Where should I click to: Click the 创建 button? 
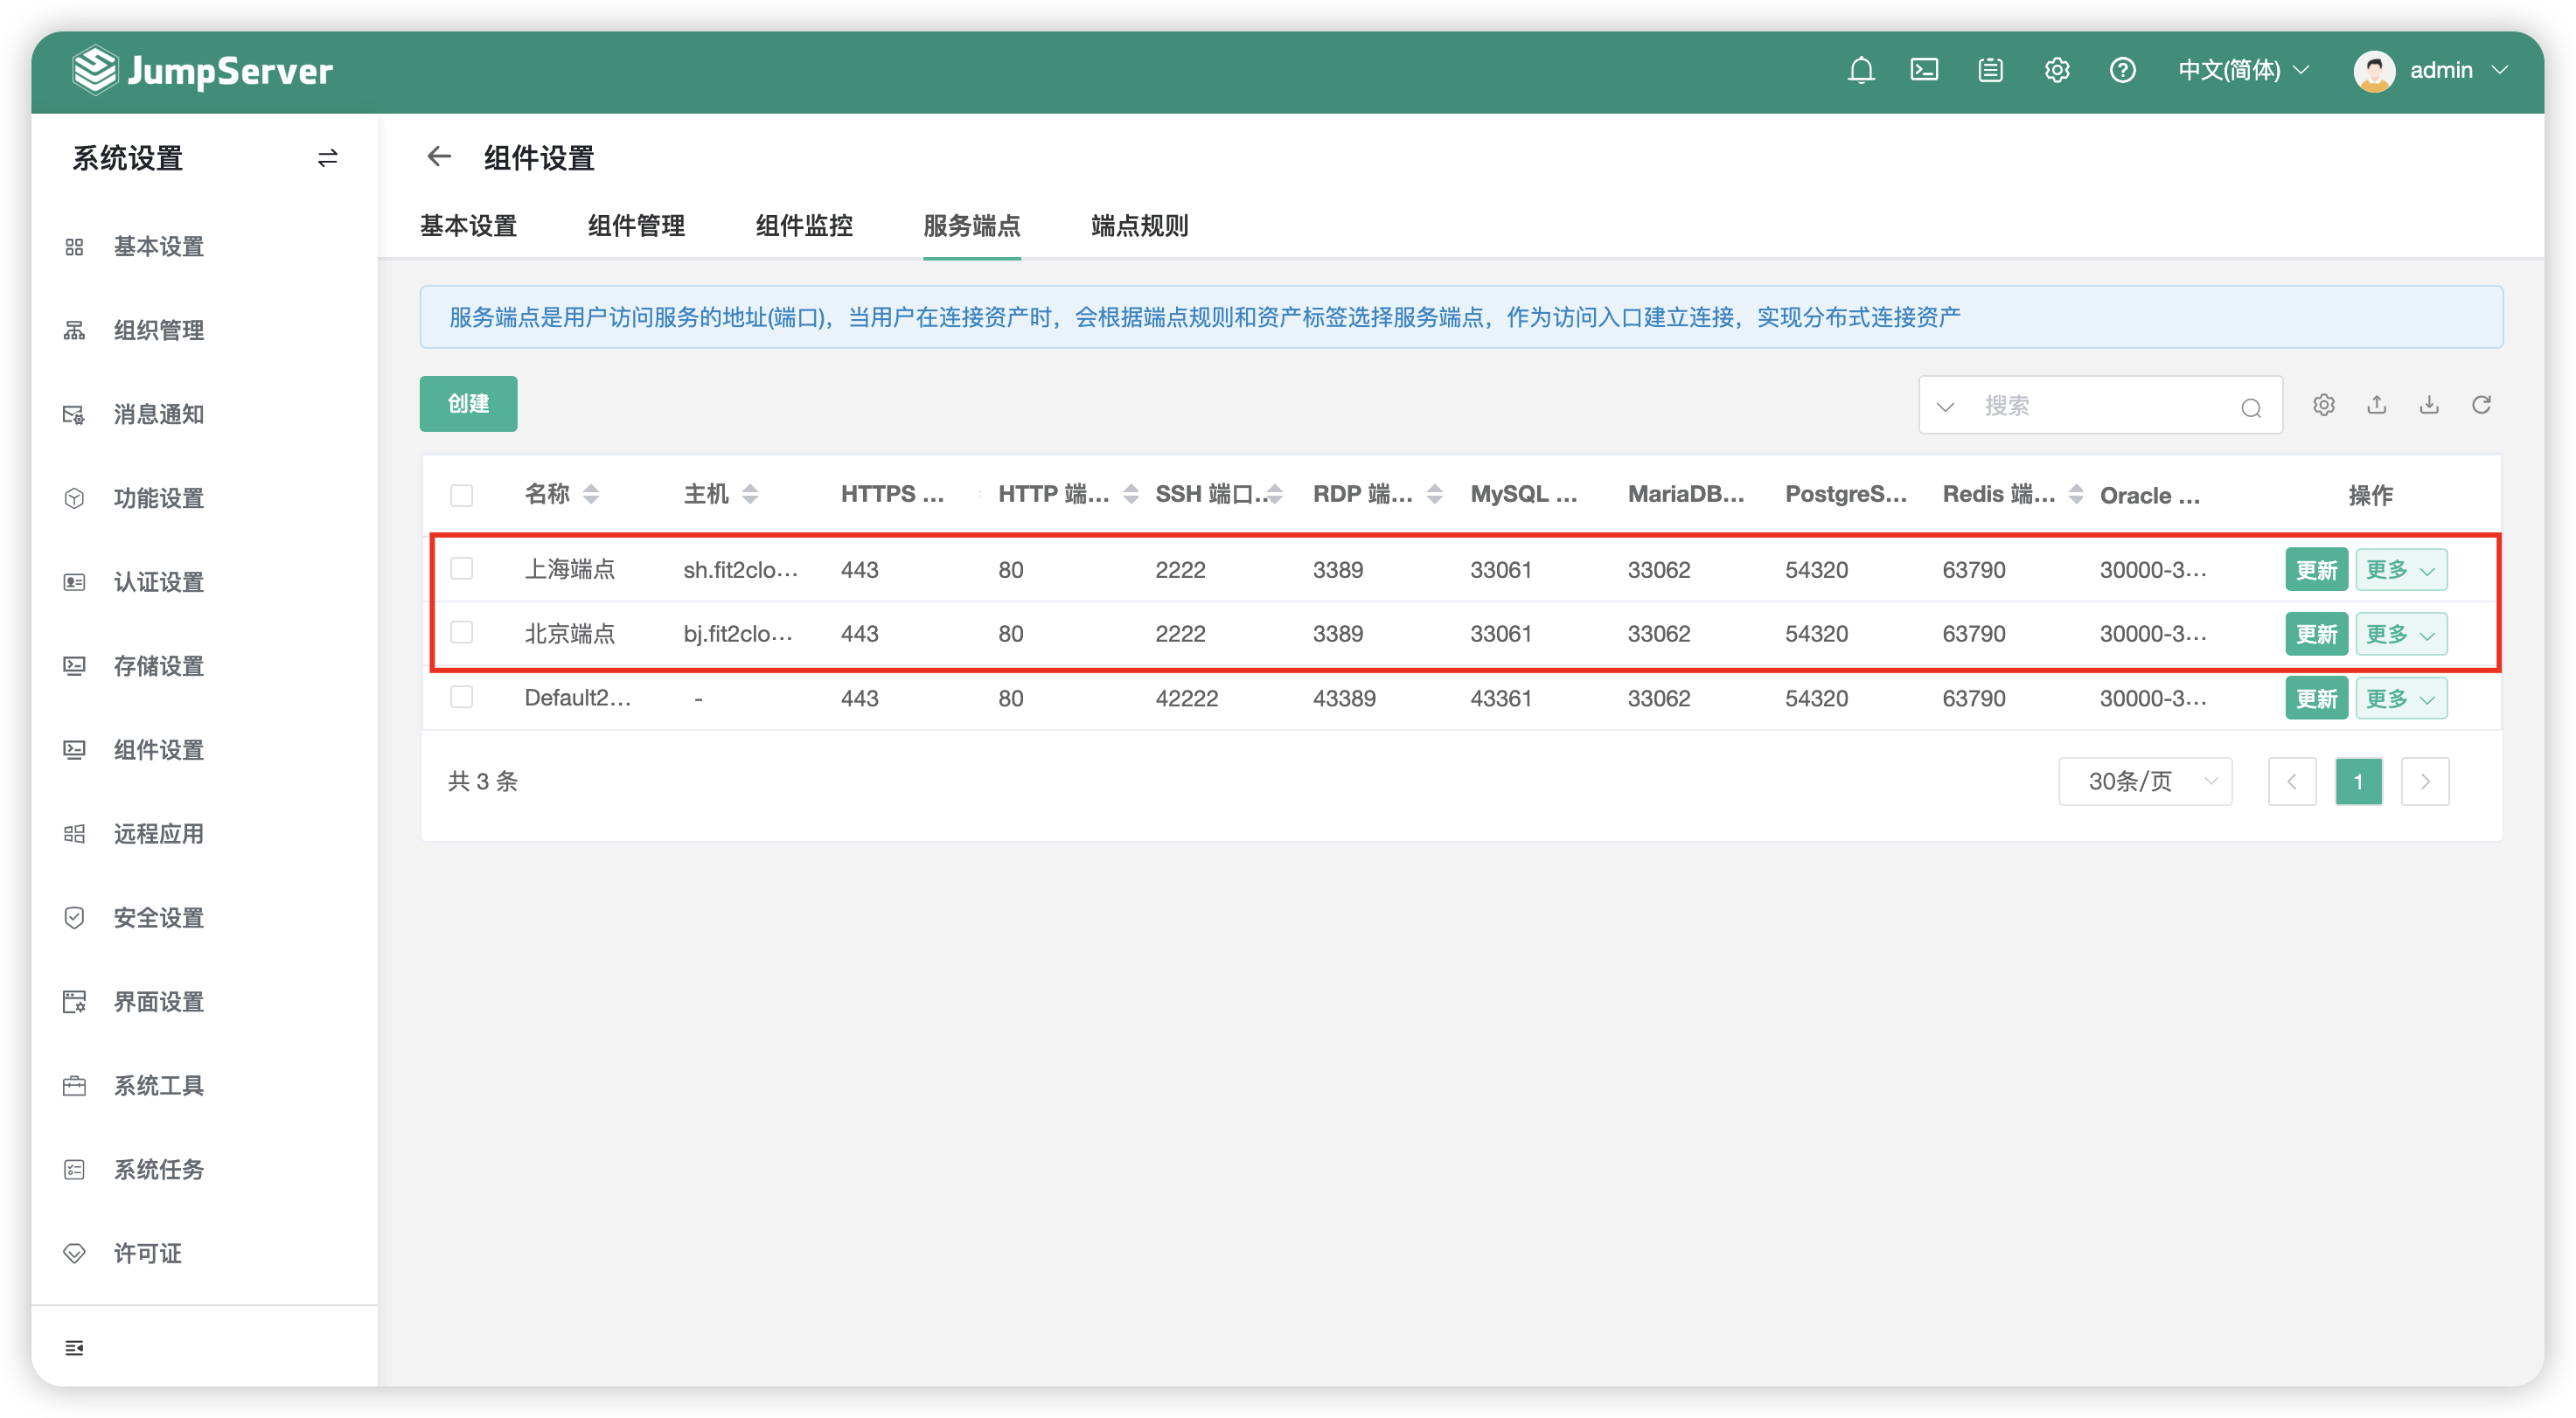click(x=468, y=404)
